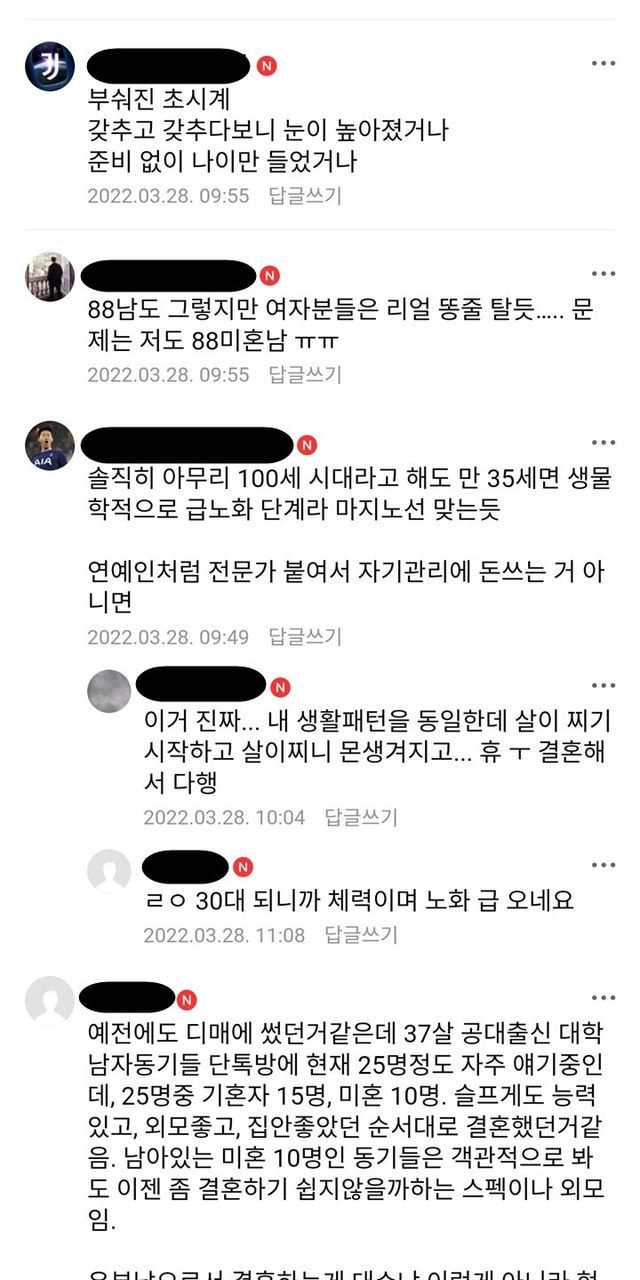Click the N badge on the 솔직히 아무리 commenter
640x1280 pixels.
pos(307,444)
